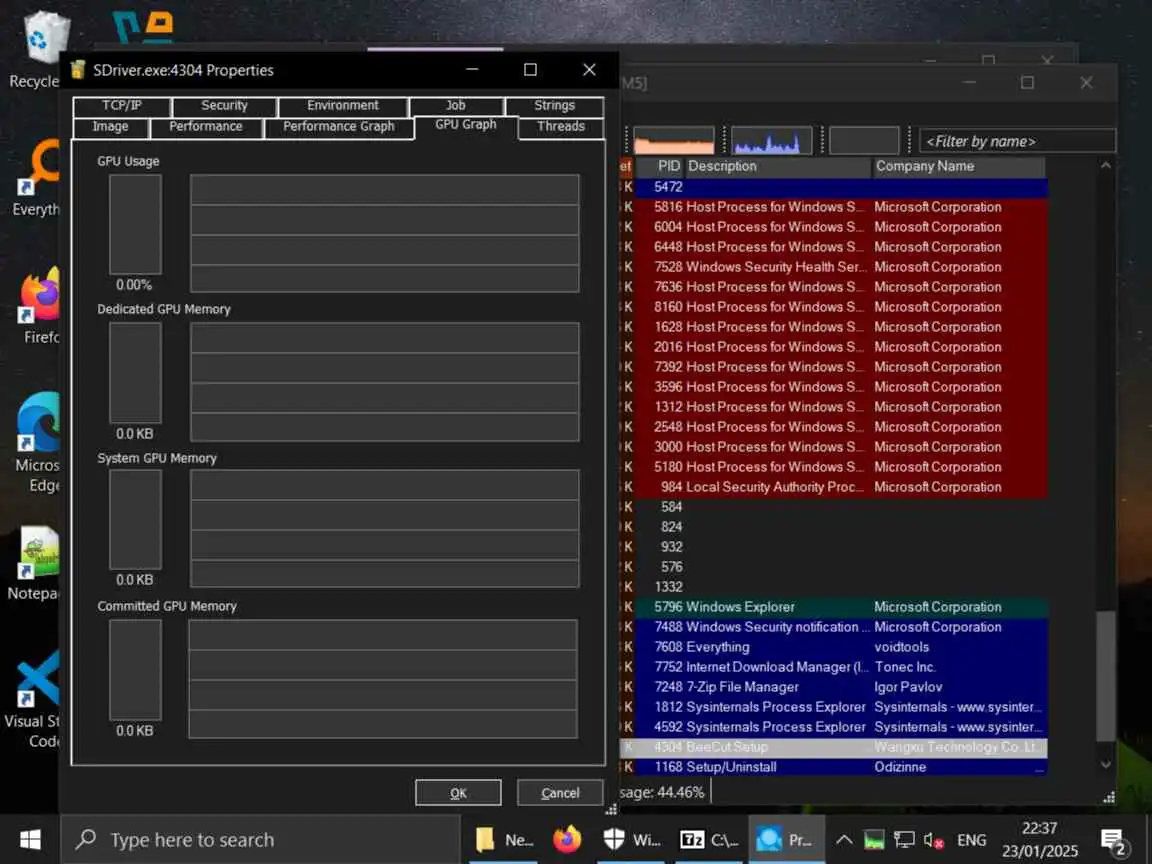The width and height of the screenshot is (1152, 864).
Task: Click scroll up arrow in Process Explorer list
Action: [x=1106, y=166]
